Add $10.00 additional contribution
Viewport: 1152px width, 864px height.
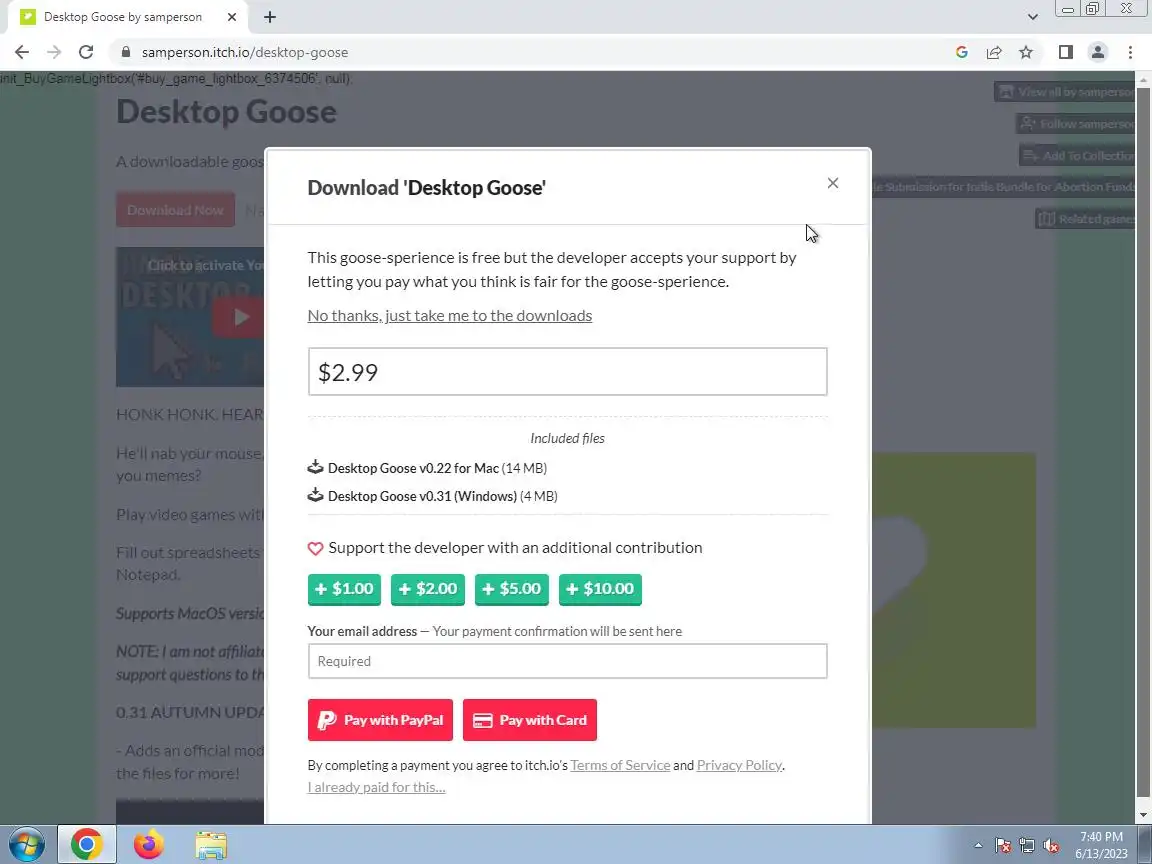(600, 589)
